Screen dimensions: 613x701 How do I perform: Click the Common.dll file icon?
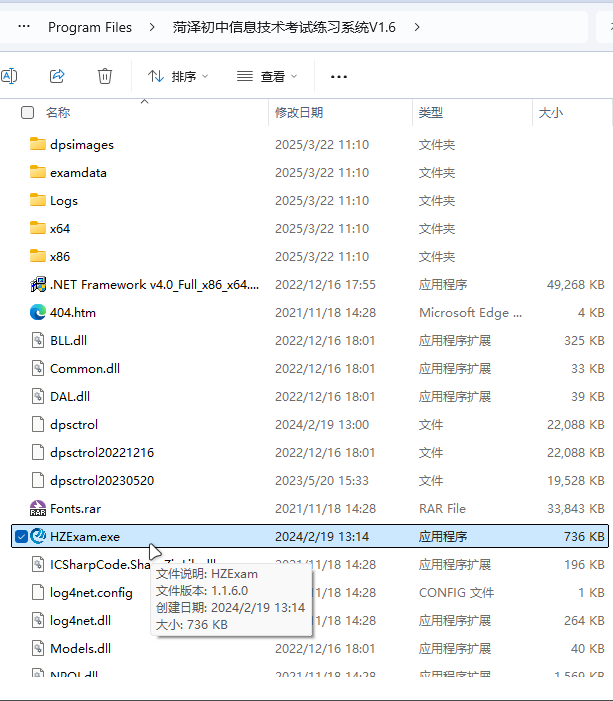(x=38, y=368)
